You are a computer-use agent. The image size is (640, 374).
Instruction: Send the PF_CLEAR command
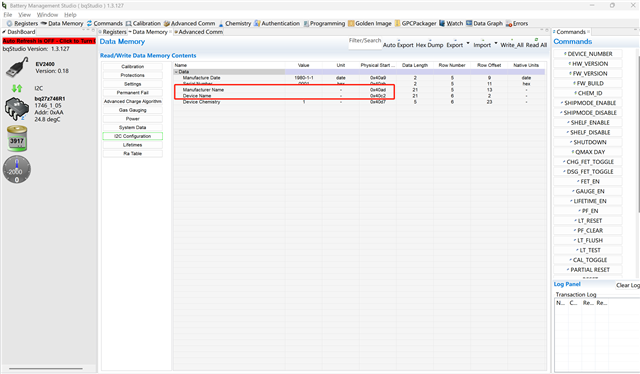click(588, 230)
